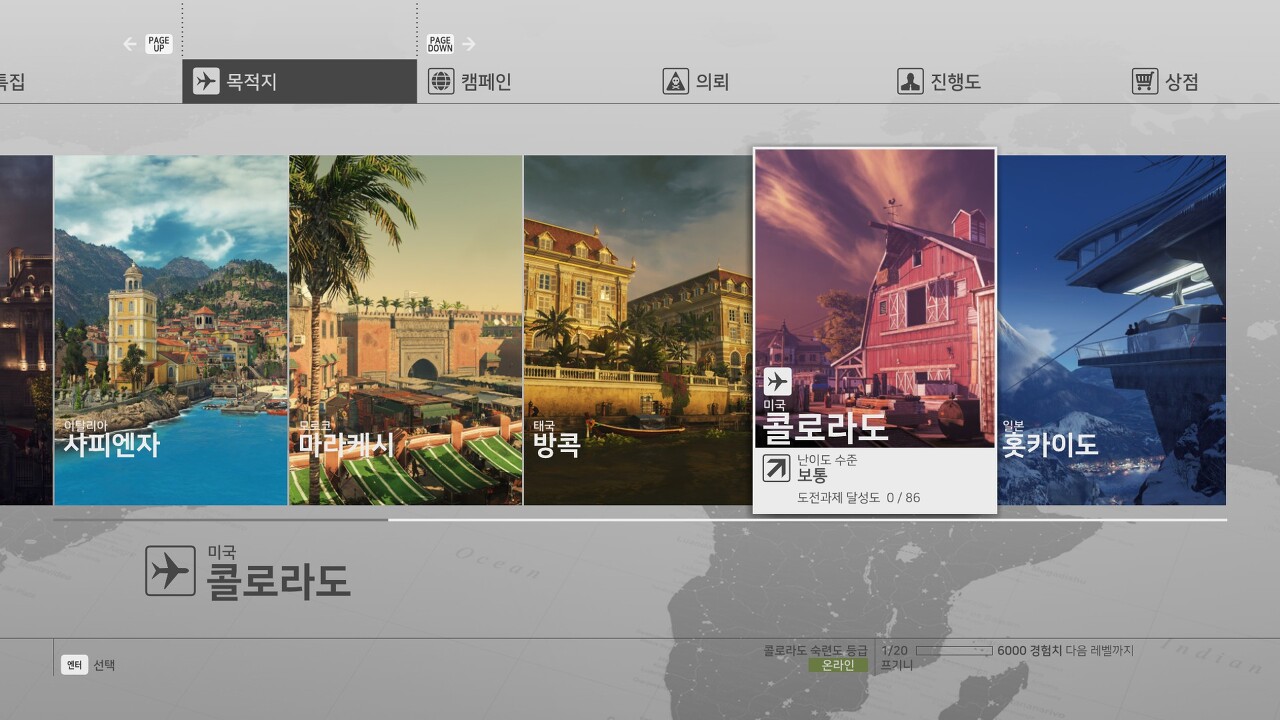Click the large airplane icon beside 미국 콜로라도

(x=170, y=571)
